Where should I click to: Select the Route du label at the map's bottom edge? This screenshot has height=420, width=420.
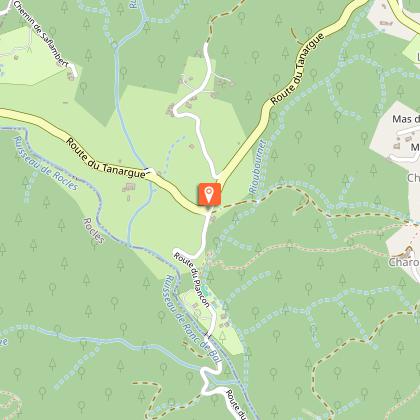tap(237, 404)
